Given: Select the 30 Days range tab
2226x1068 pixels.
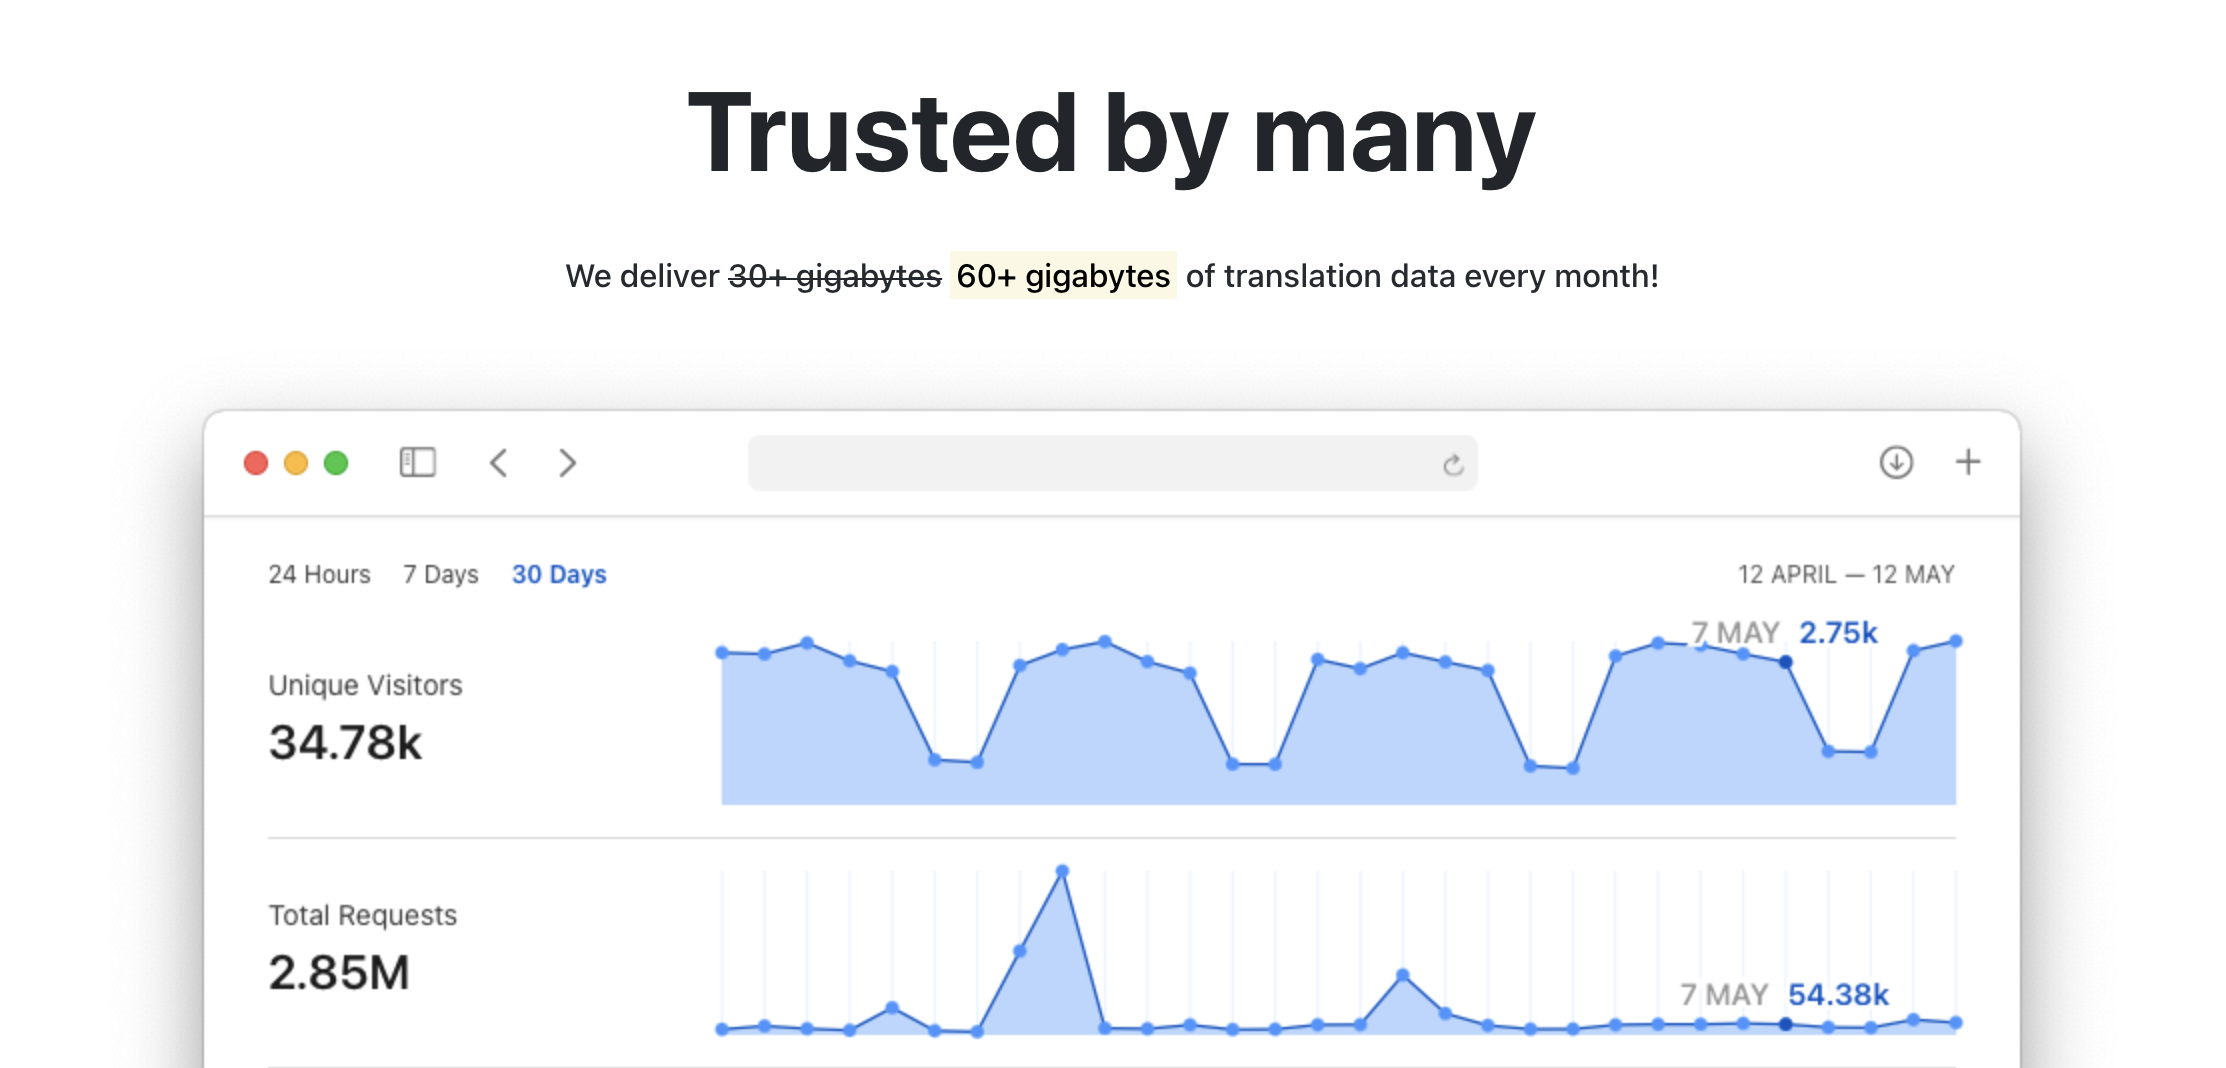Looking at the screenshot, I should tap(559, 574).
